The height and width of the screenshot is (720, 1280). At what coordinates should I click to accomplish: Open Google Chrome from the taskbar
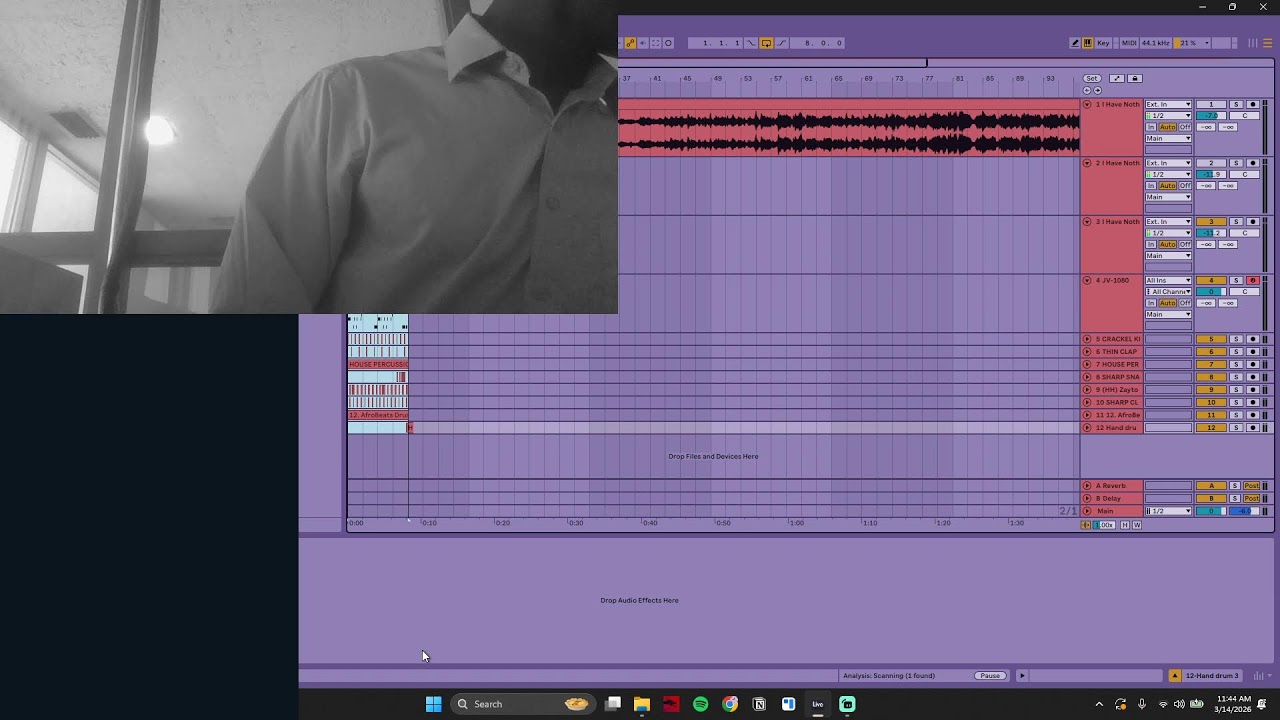(x=730, y=704)
